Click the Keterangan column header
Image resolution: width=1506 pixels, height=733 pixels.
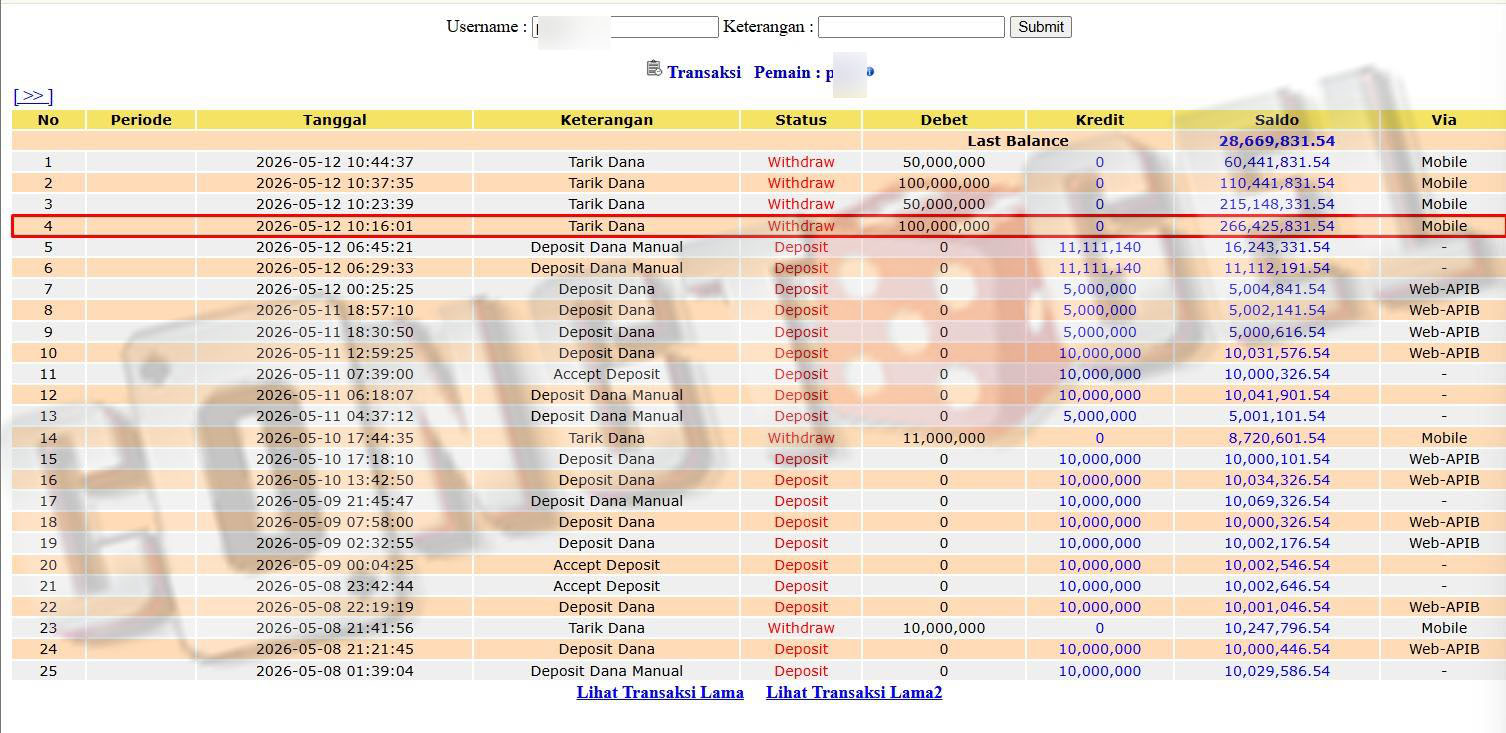606,120
